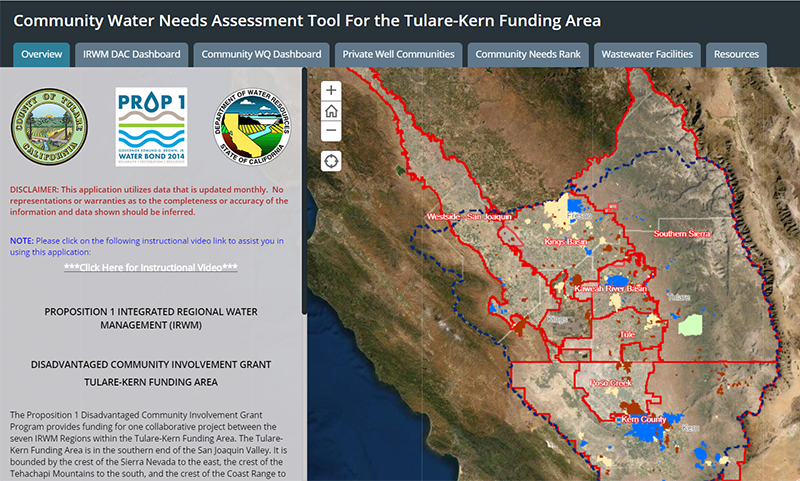Screen dimensions: 800x481
Task: Click the DISCLAIMER text paragraph
Action: (x=149, y=201)
